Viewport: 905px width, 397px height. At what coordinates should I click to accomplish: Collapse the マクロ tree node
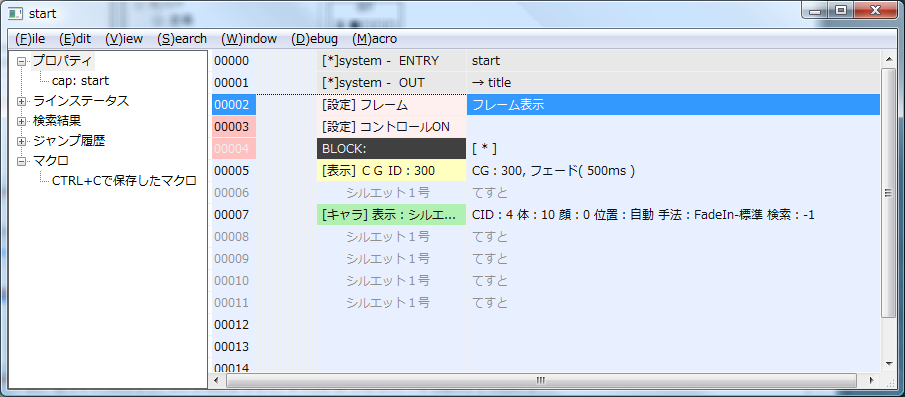[x=22, y=161]
